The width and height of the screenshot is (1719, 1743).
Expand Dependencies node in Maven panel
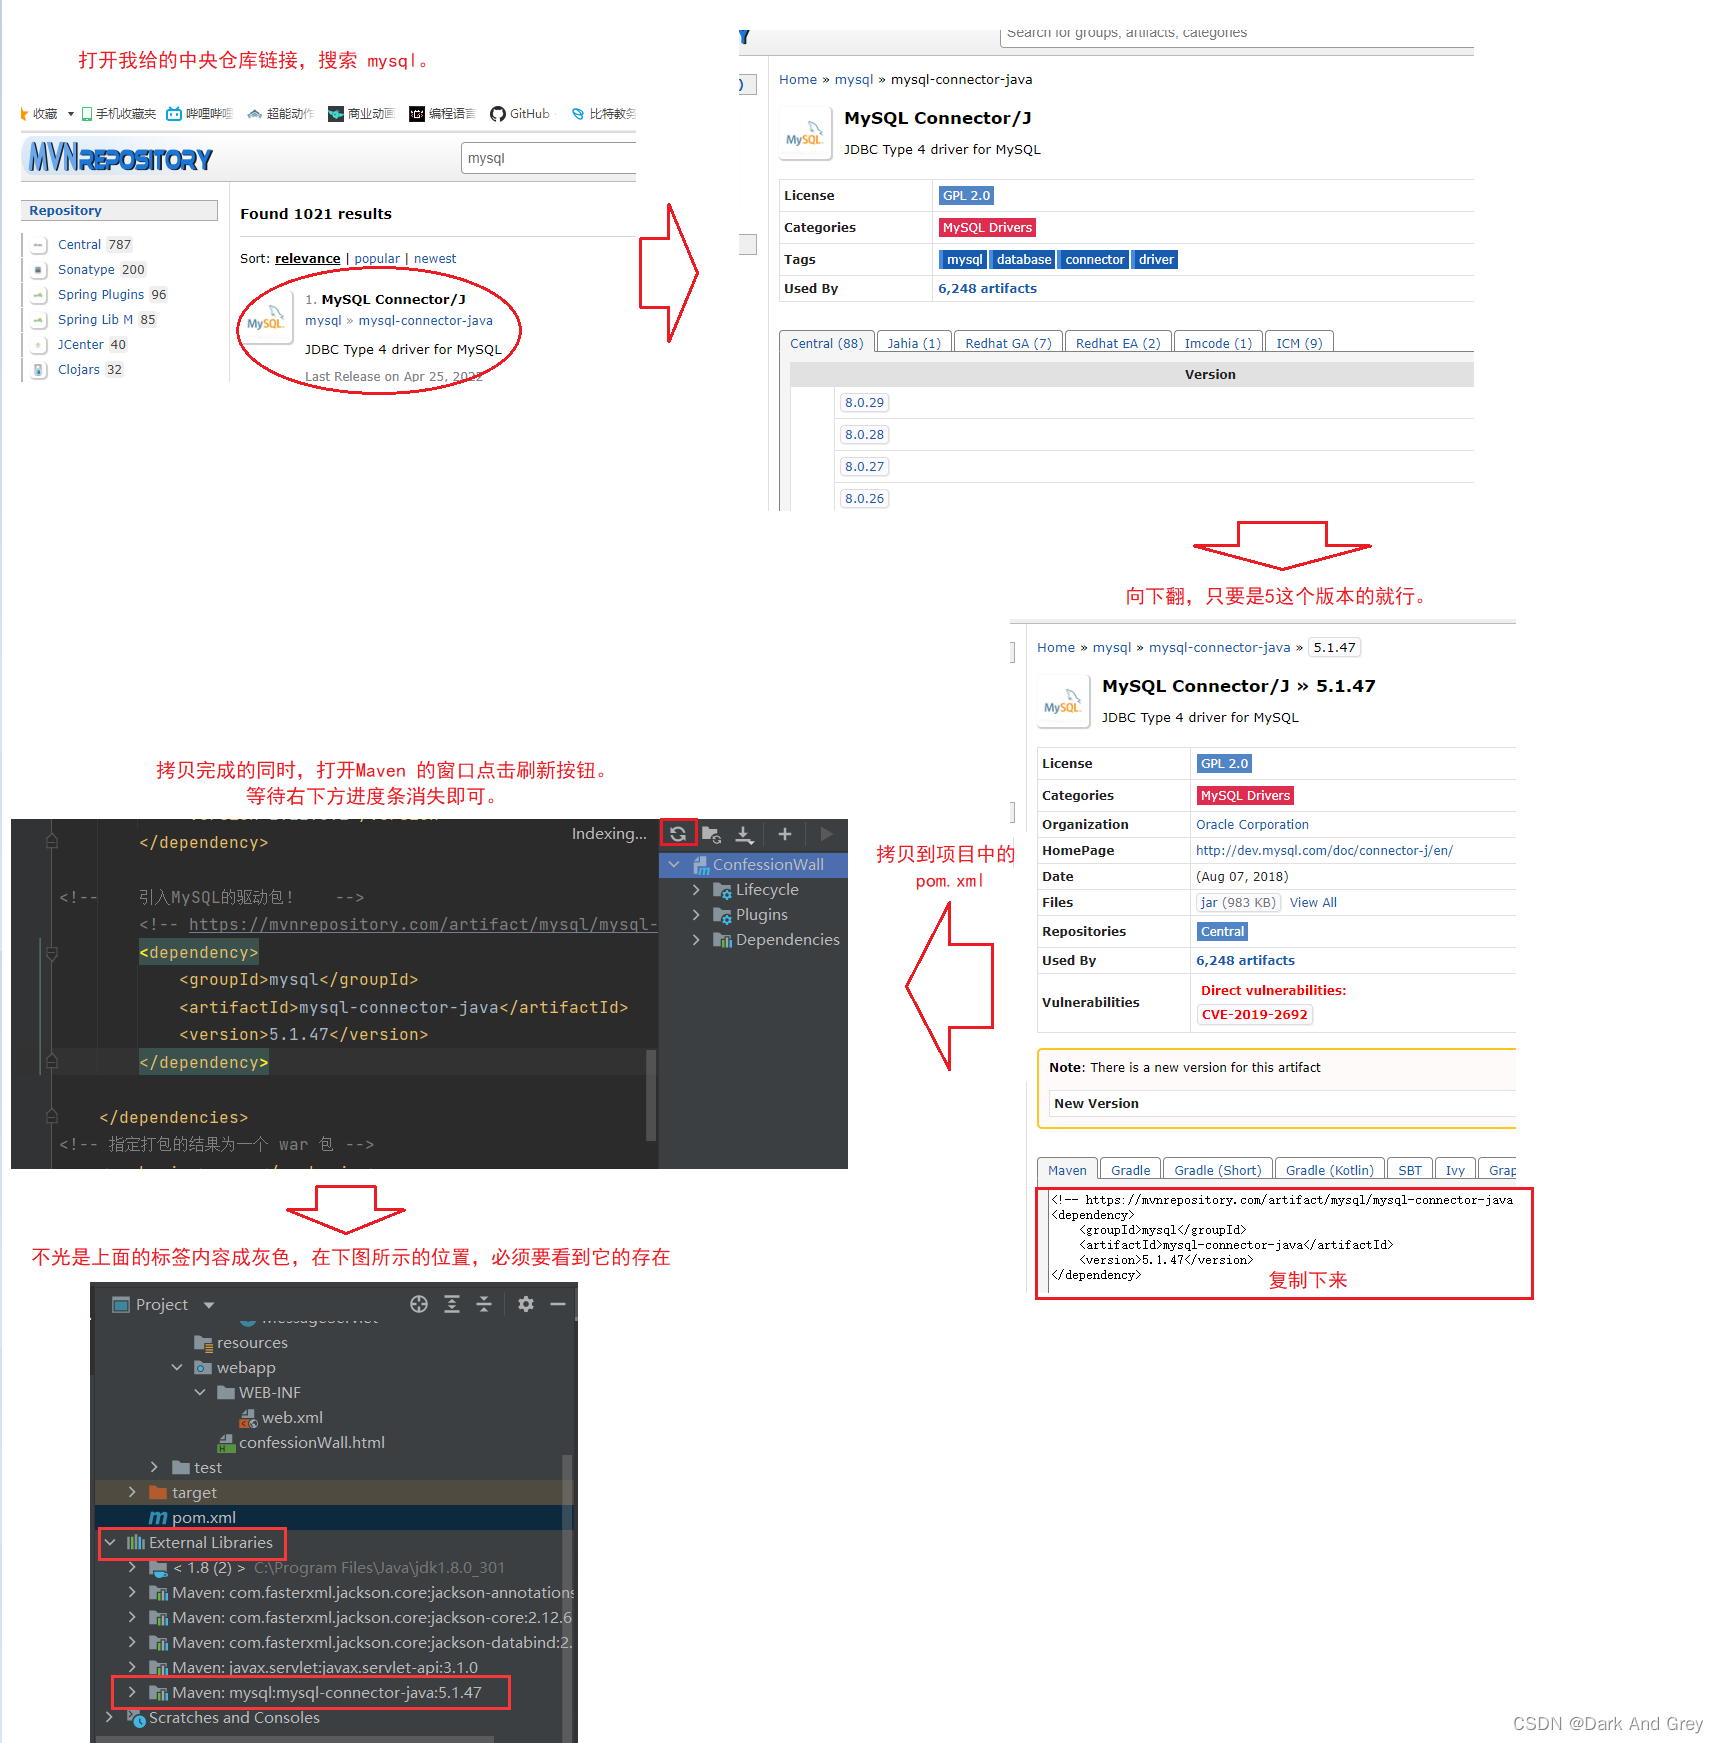(696, 939)
